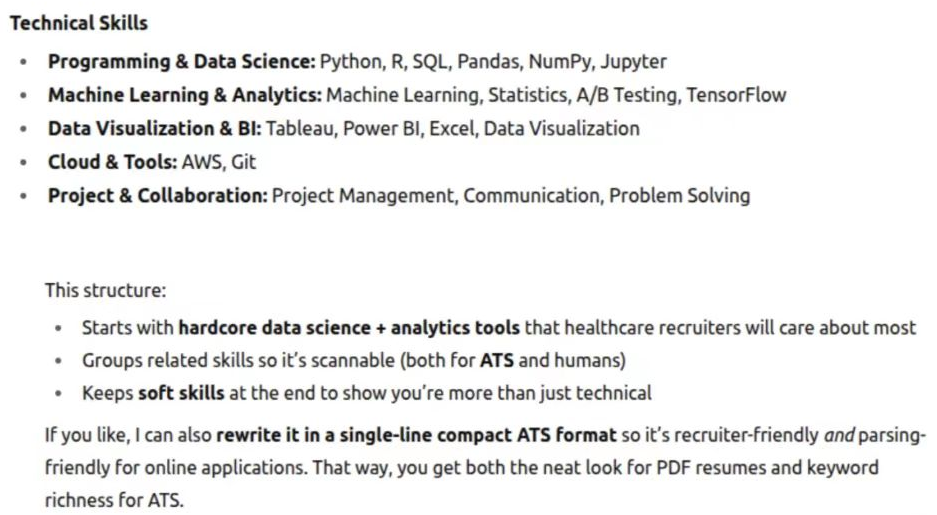937x515 pixels.
Task: Click the bold 'hardcore data science' phrase
Action: point(274,327)
